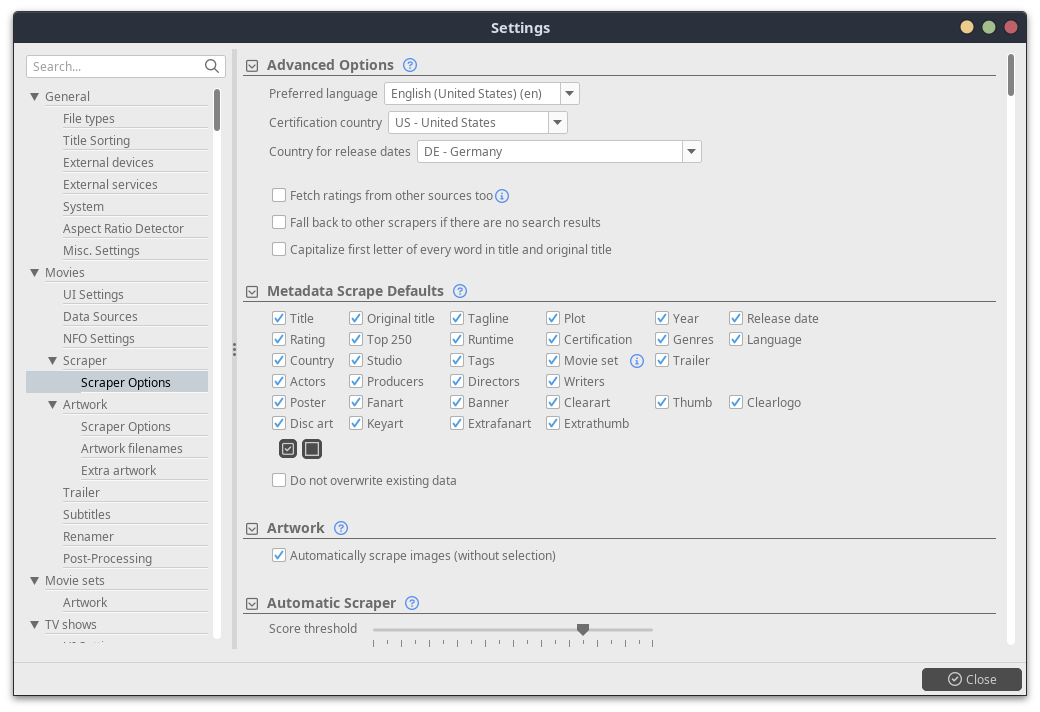Viewport: 1040px width, 712px height.
Task: Tick Do not overwrite existing data
Action: 279,480
